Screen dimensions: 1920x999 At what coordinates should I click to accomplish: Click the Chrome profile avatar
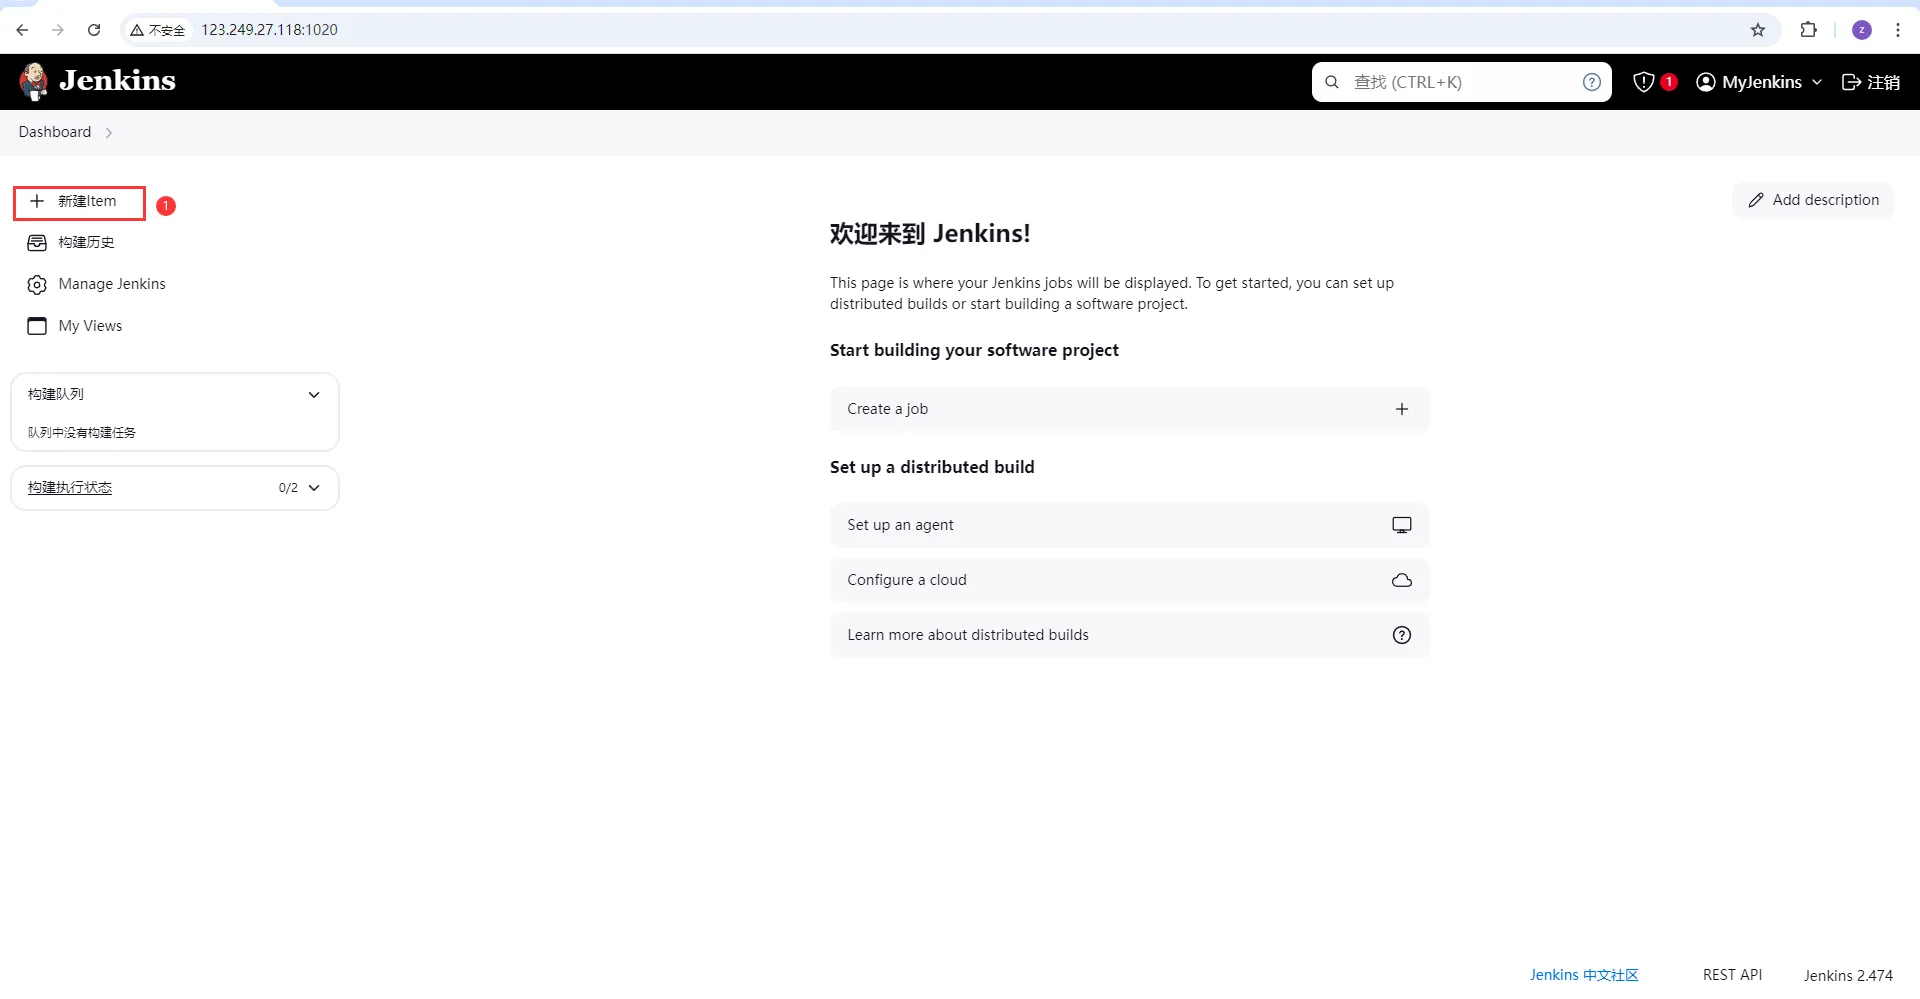click(x=1862, y=30)
